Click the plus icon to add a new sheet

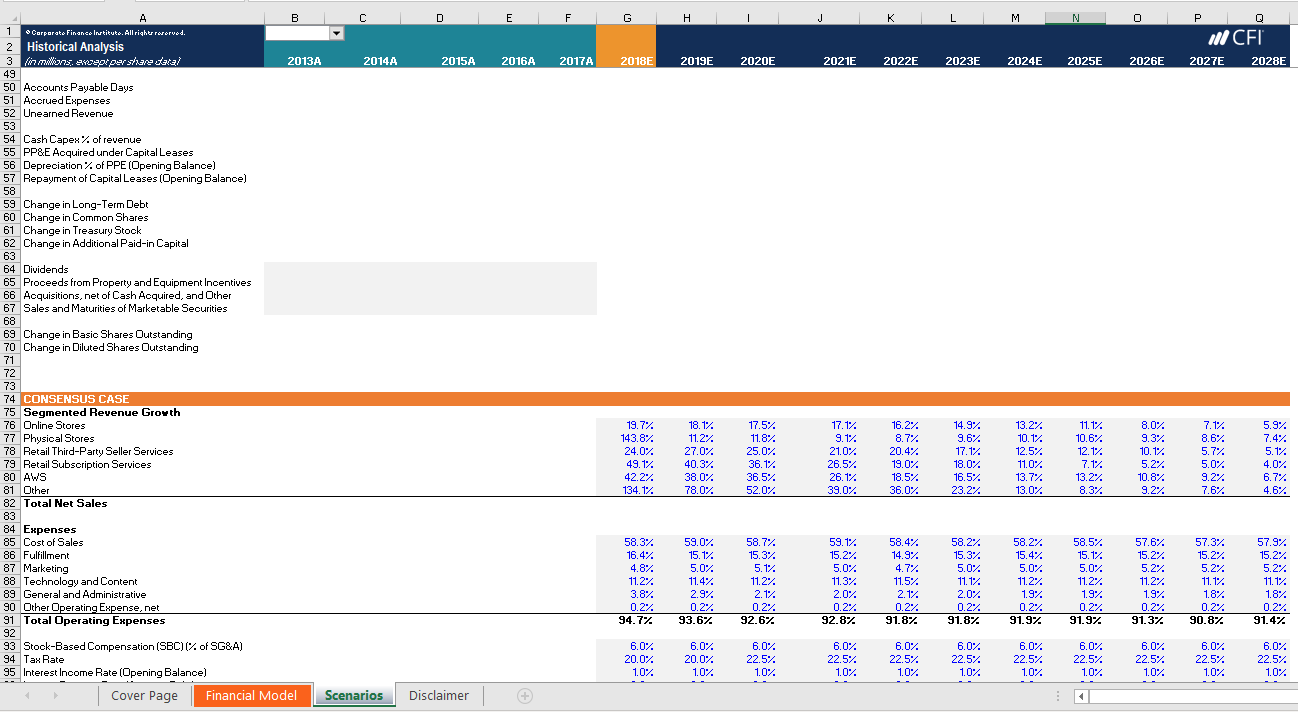click(525, 695)
